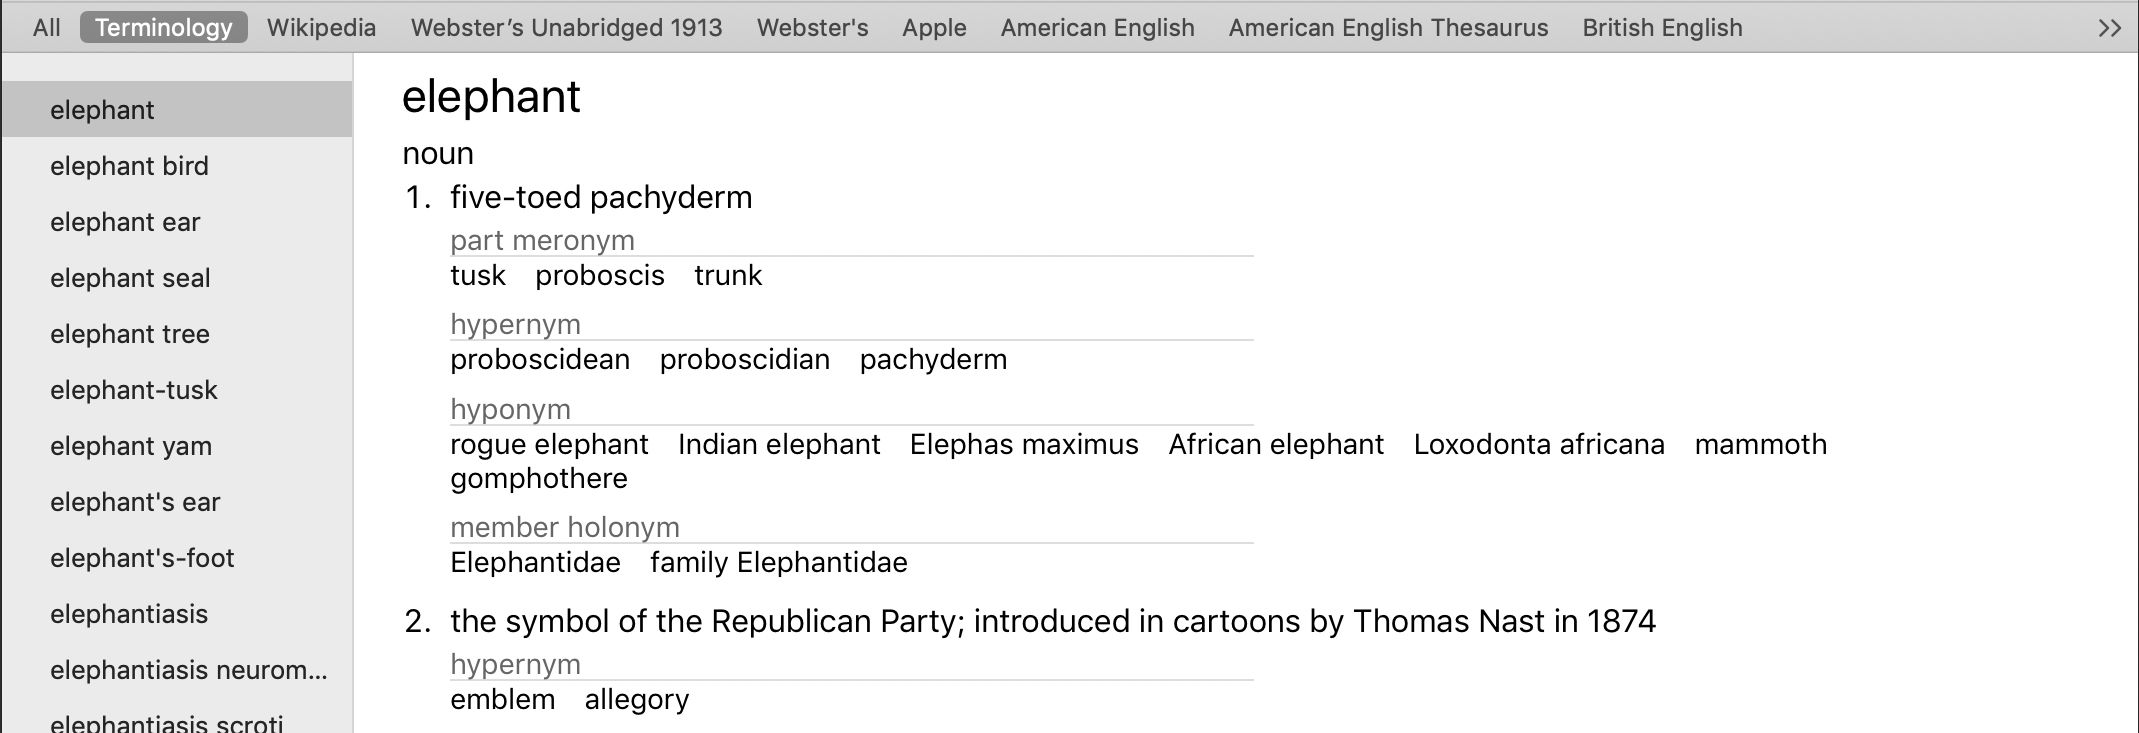Select 'elephant bird' in the sidebar
This screenshot has height=733, width=2139.
tap(129, 166)
